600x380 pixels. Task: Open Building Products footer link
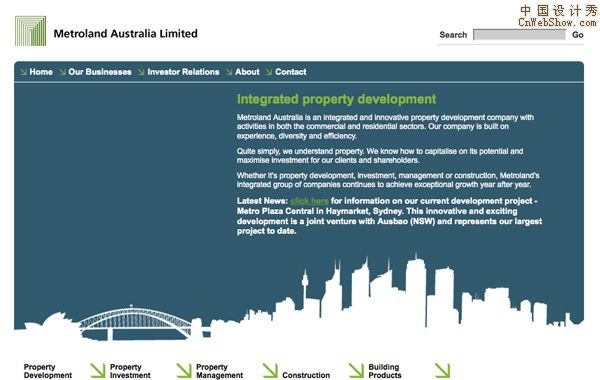(385, 371)
